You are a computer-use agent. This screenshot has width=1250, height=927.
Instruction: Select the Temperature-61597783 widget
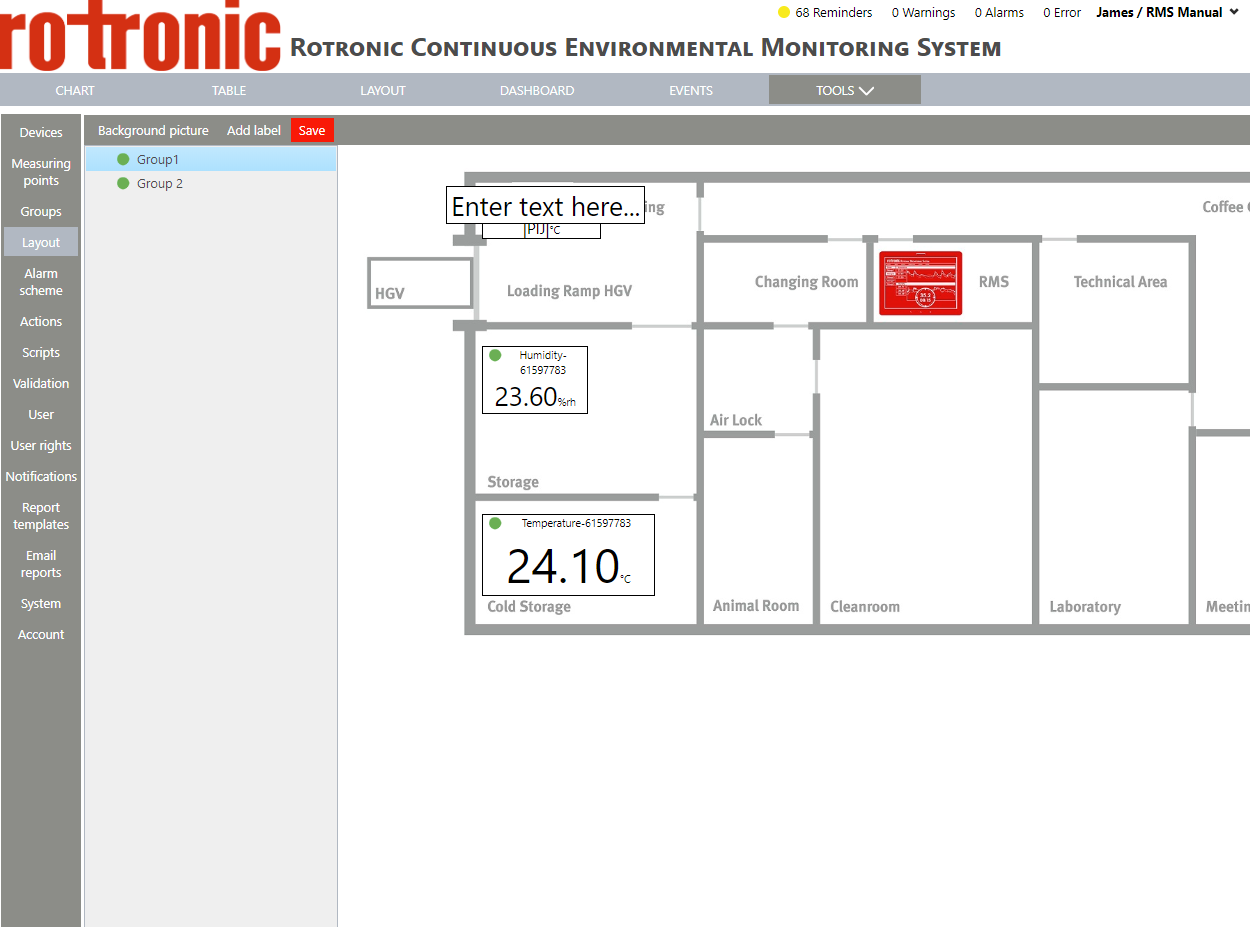pyautogui.click(x=568, y=555)
